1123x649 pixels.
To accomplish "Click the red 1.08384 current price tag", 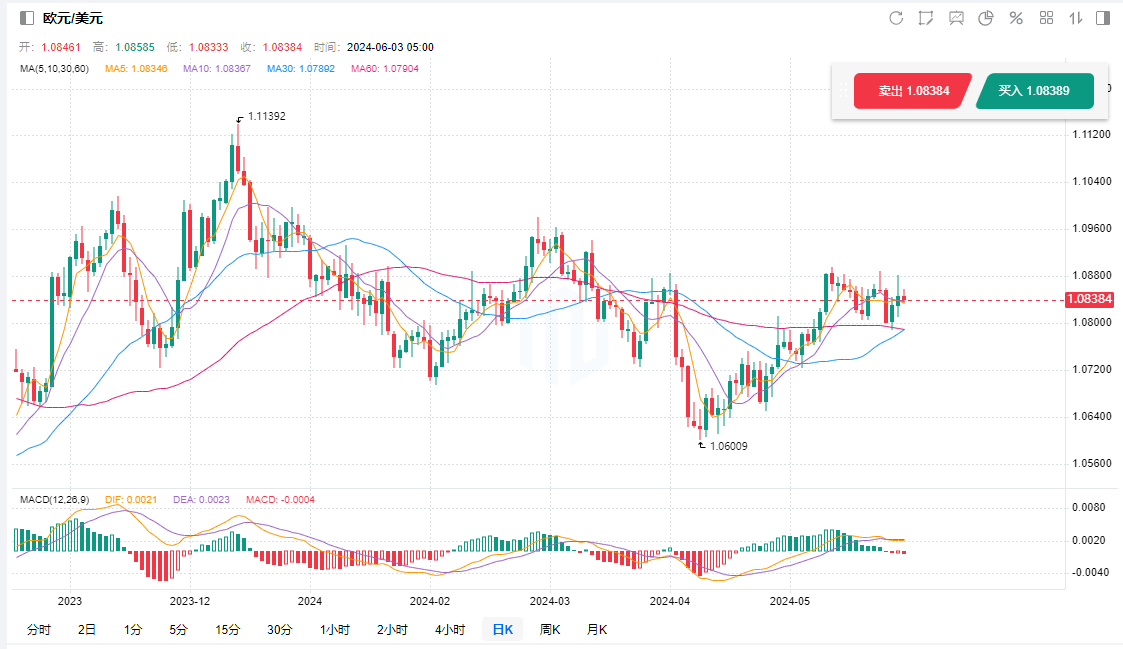I will [1089, 299].
